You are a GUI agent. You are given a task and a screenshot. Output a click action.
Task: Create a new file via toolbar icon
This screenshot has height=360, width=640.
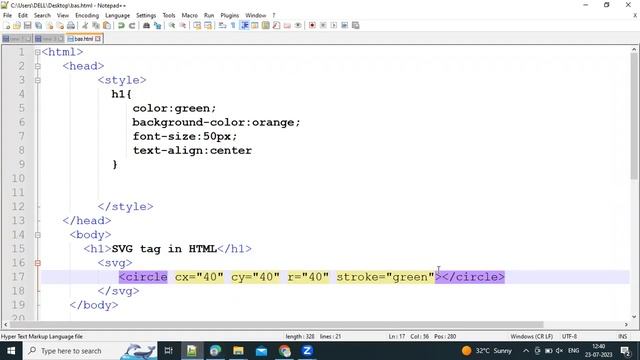click(7, 25)
